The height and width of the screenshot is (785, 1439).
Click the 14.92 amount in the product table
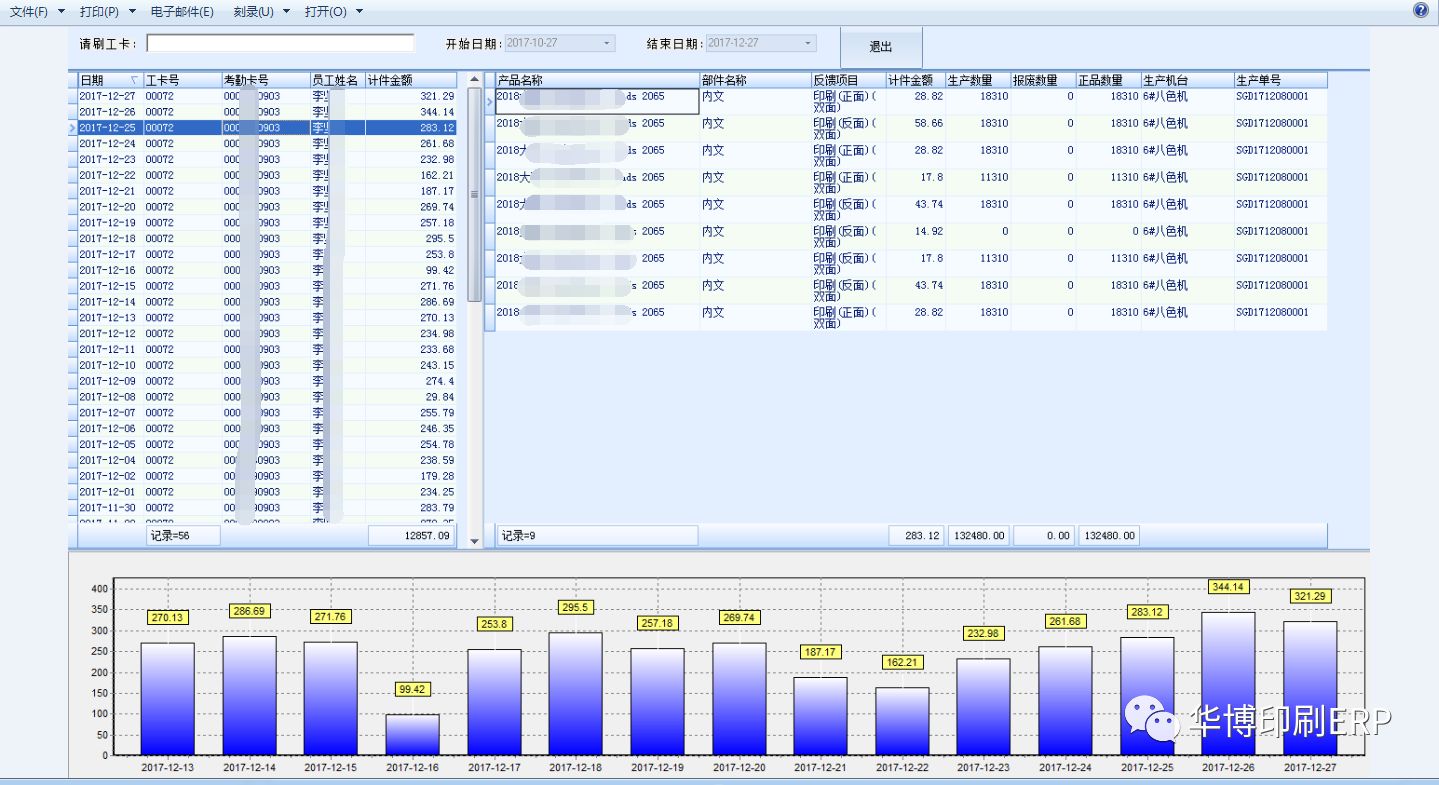point(915,236)
